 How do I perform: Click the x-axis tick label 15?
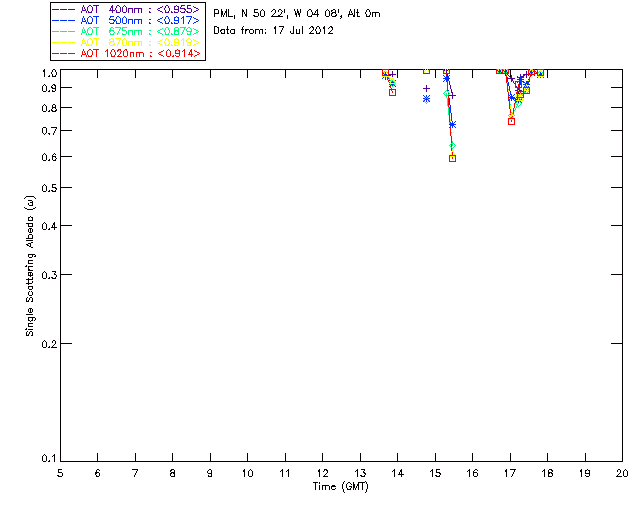435,473
